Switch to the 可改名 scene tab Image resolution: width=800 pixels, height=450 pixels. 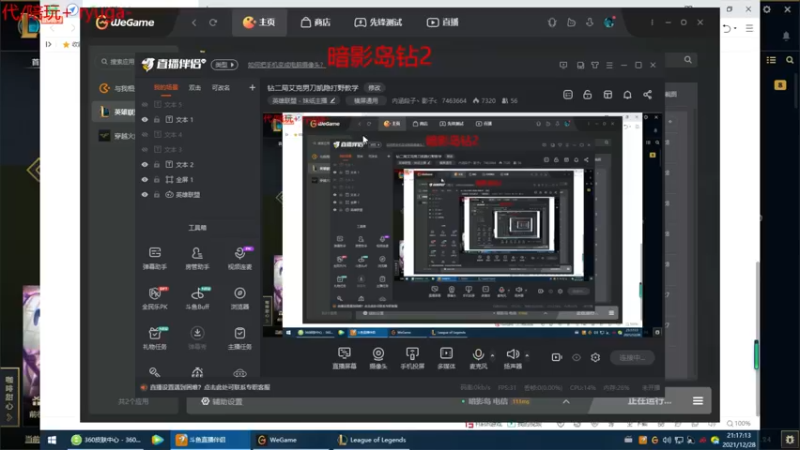220,88
